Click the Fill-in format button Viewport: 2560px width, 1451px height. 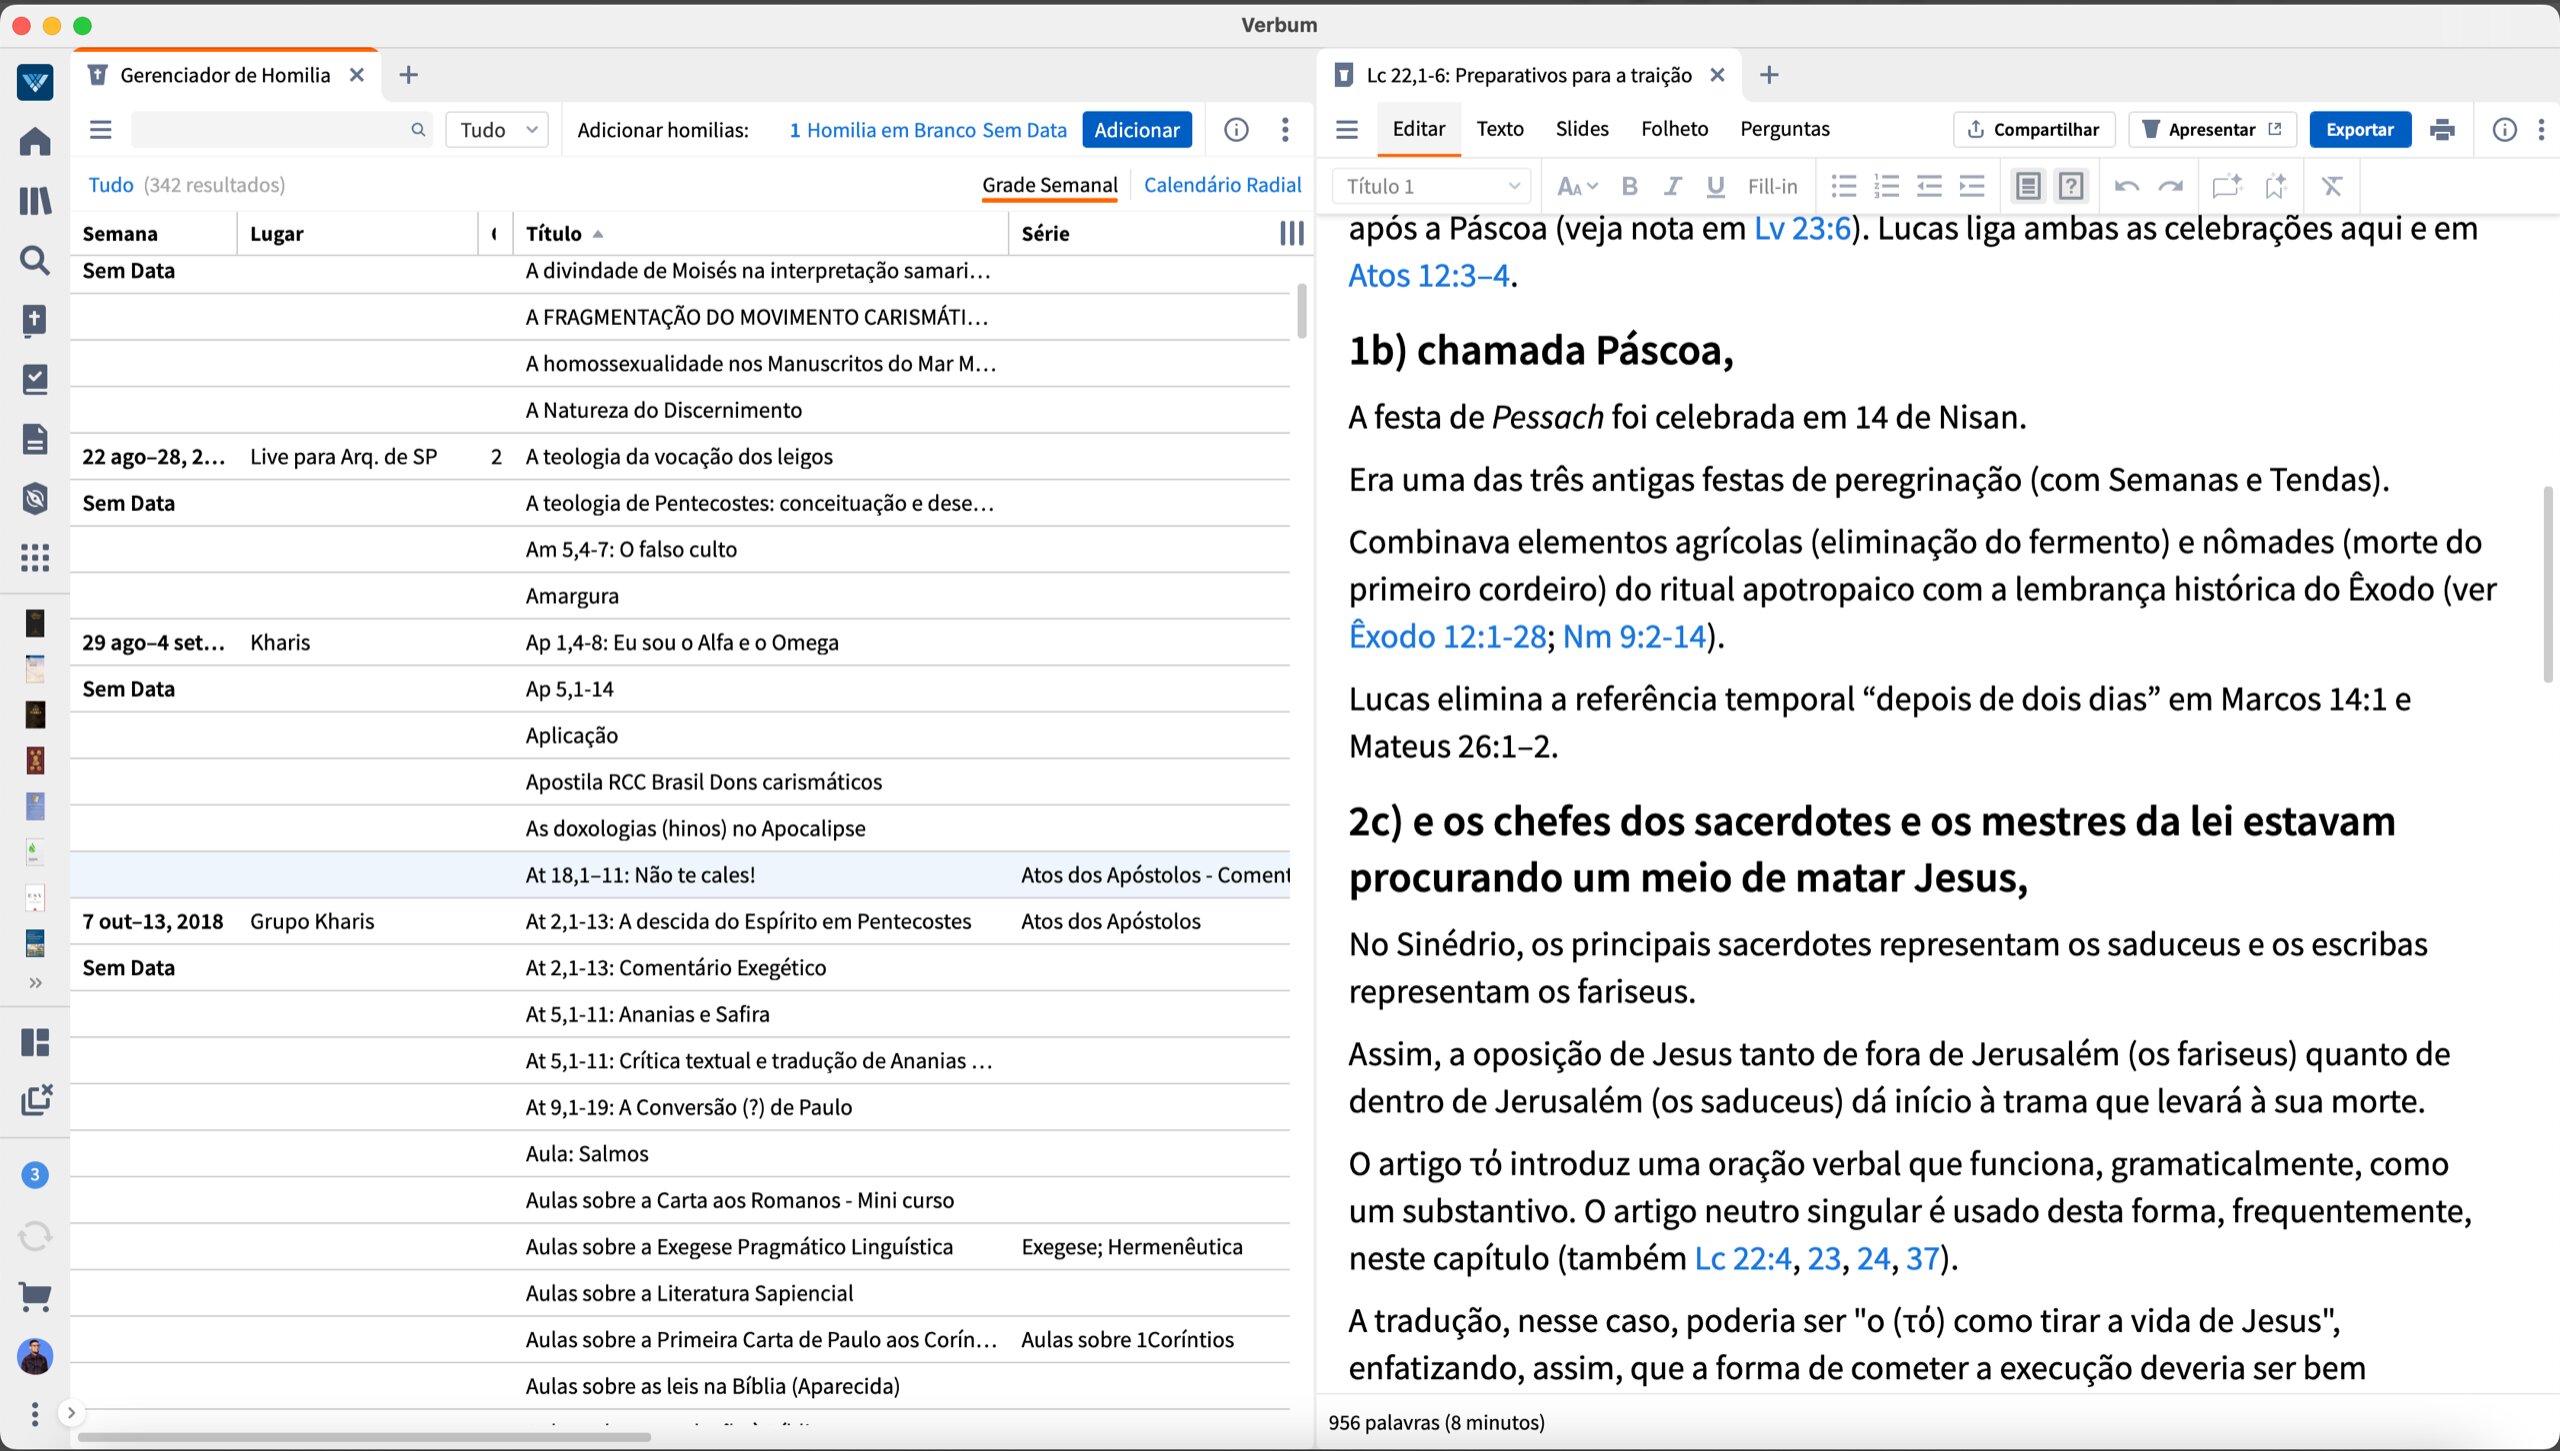click(x=1772, y=186)
